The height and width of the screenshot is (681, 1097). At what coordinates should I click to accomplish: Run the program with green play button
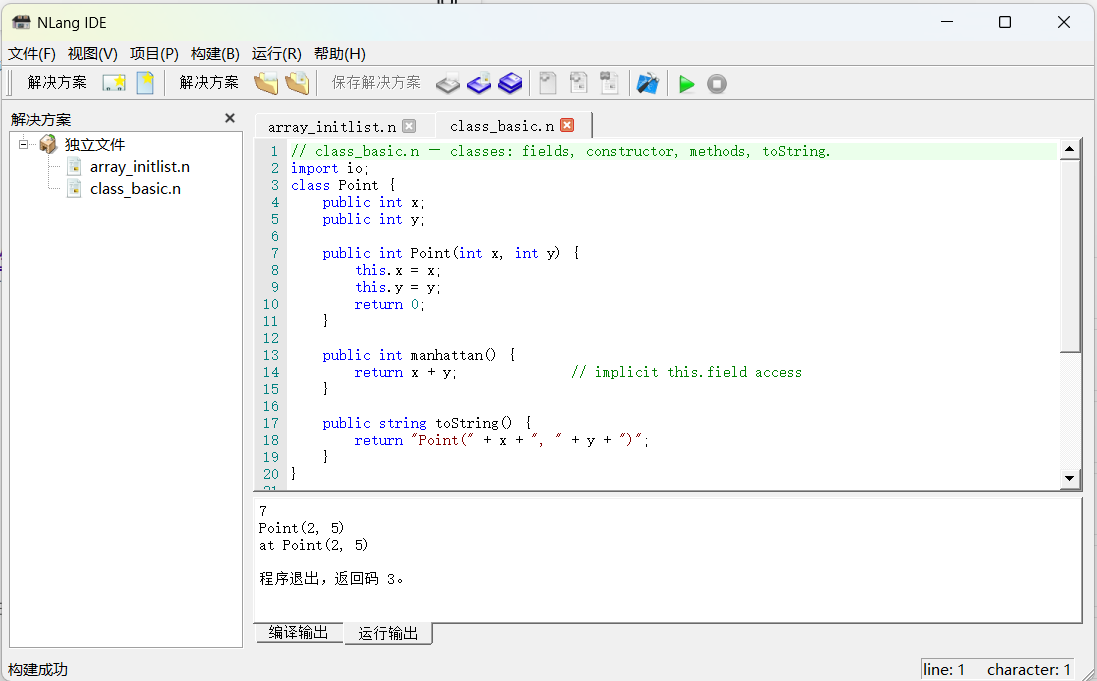pos(686,84)
